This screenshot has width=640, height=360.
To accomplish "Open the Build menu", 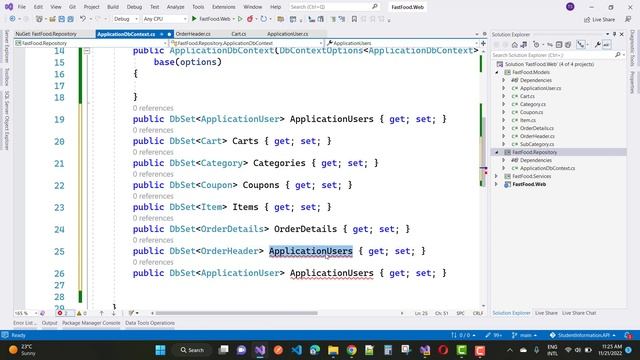I will coord(113,7).
